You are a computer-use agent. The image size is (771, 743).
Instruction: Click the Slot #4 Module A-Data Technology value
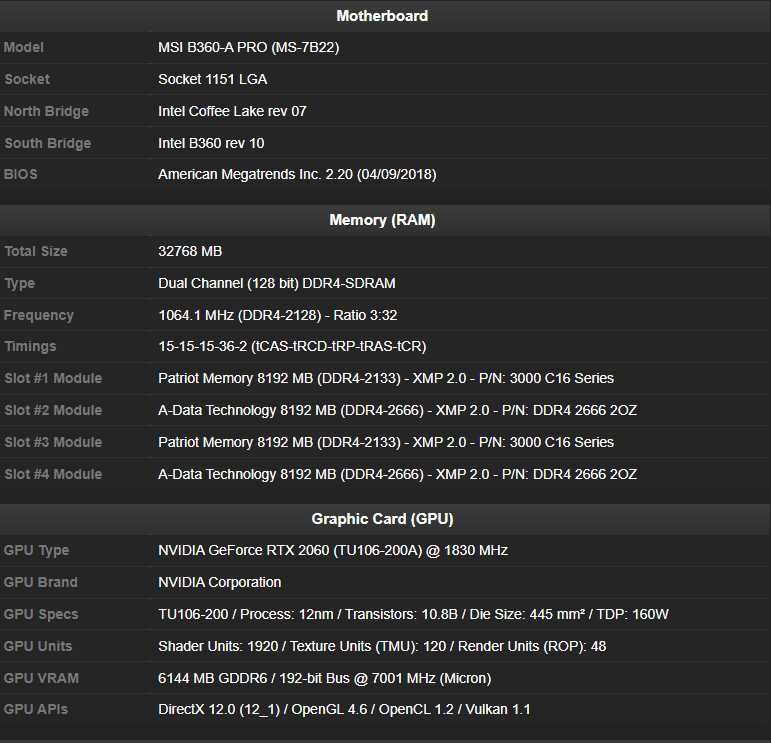tap(397, 475)
